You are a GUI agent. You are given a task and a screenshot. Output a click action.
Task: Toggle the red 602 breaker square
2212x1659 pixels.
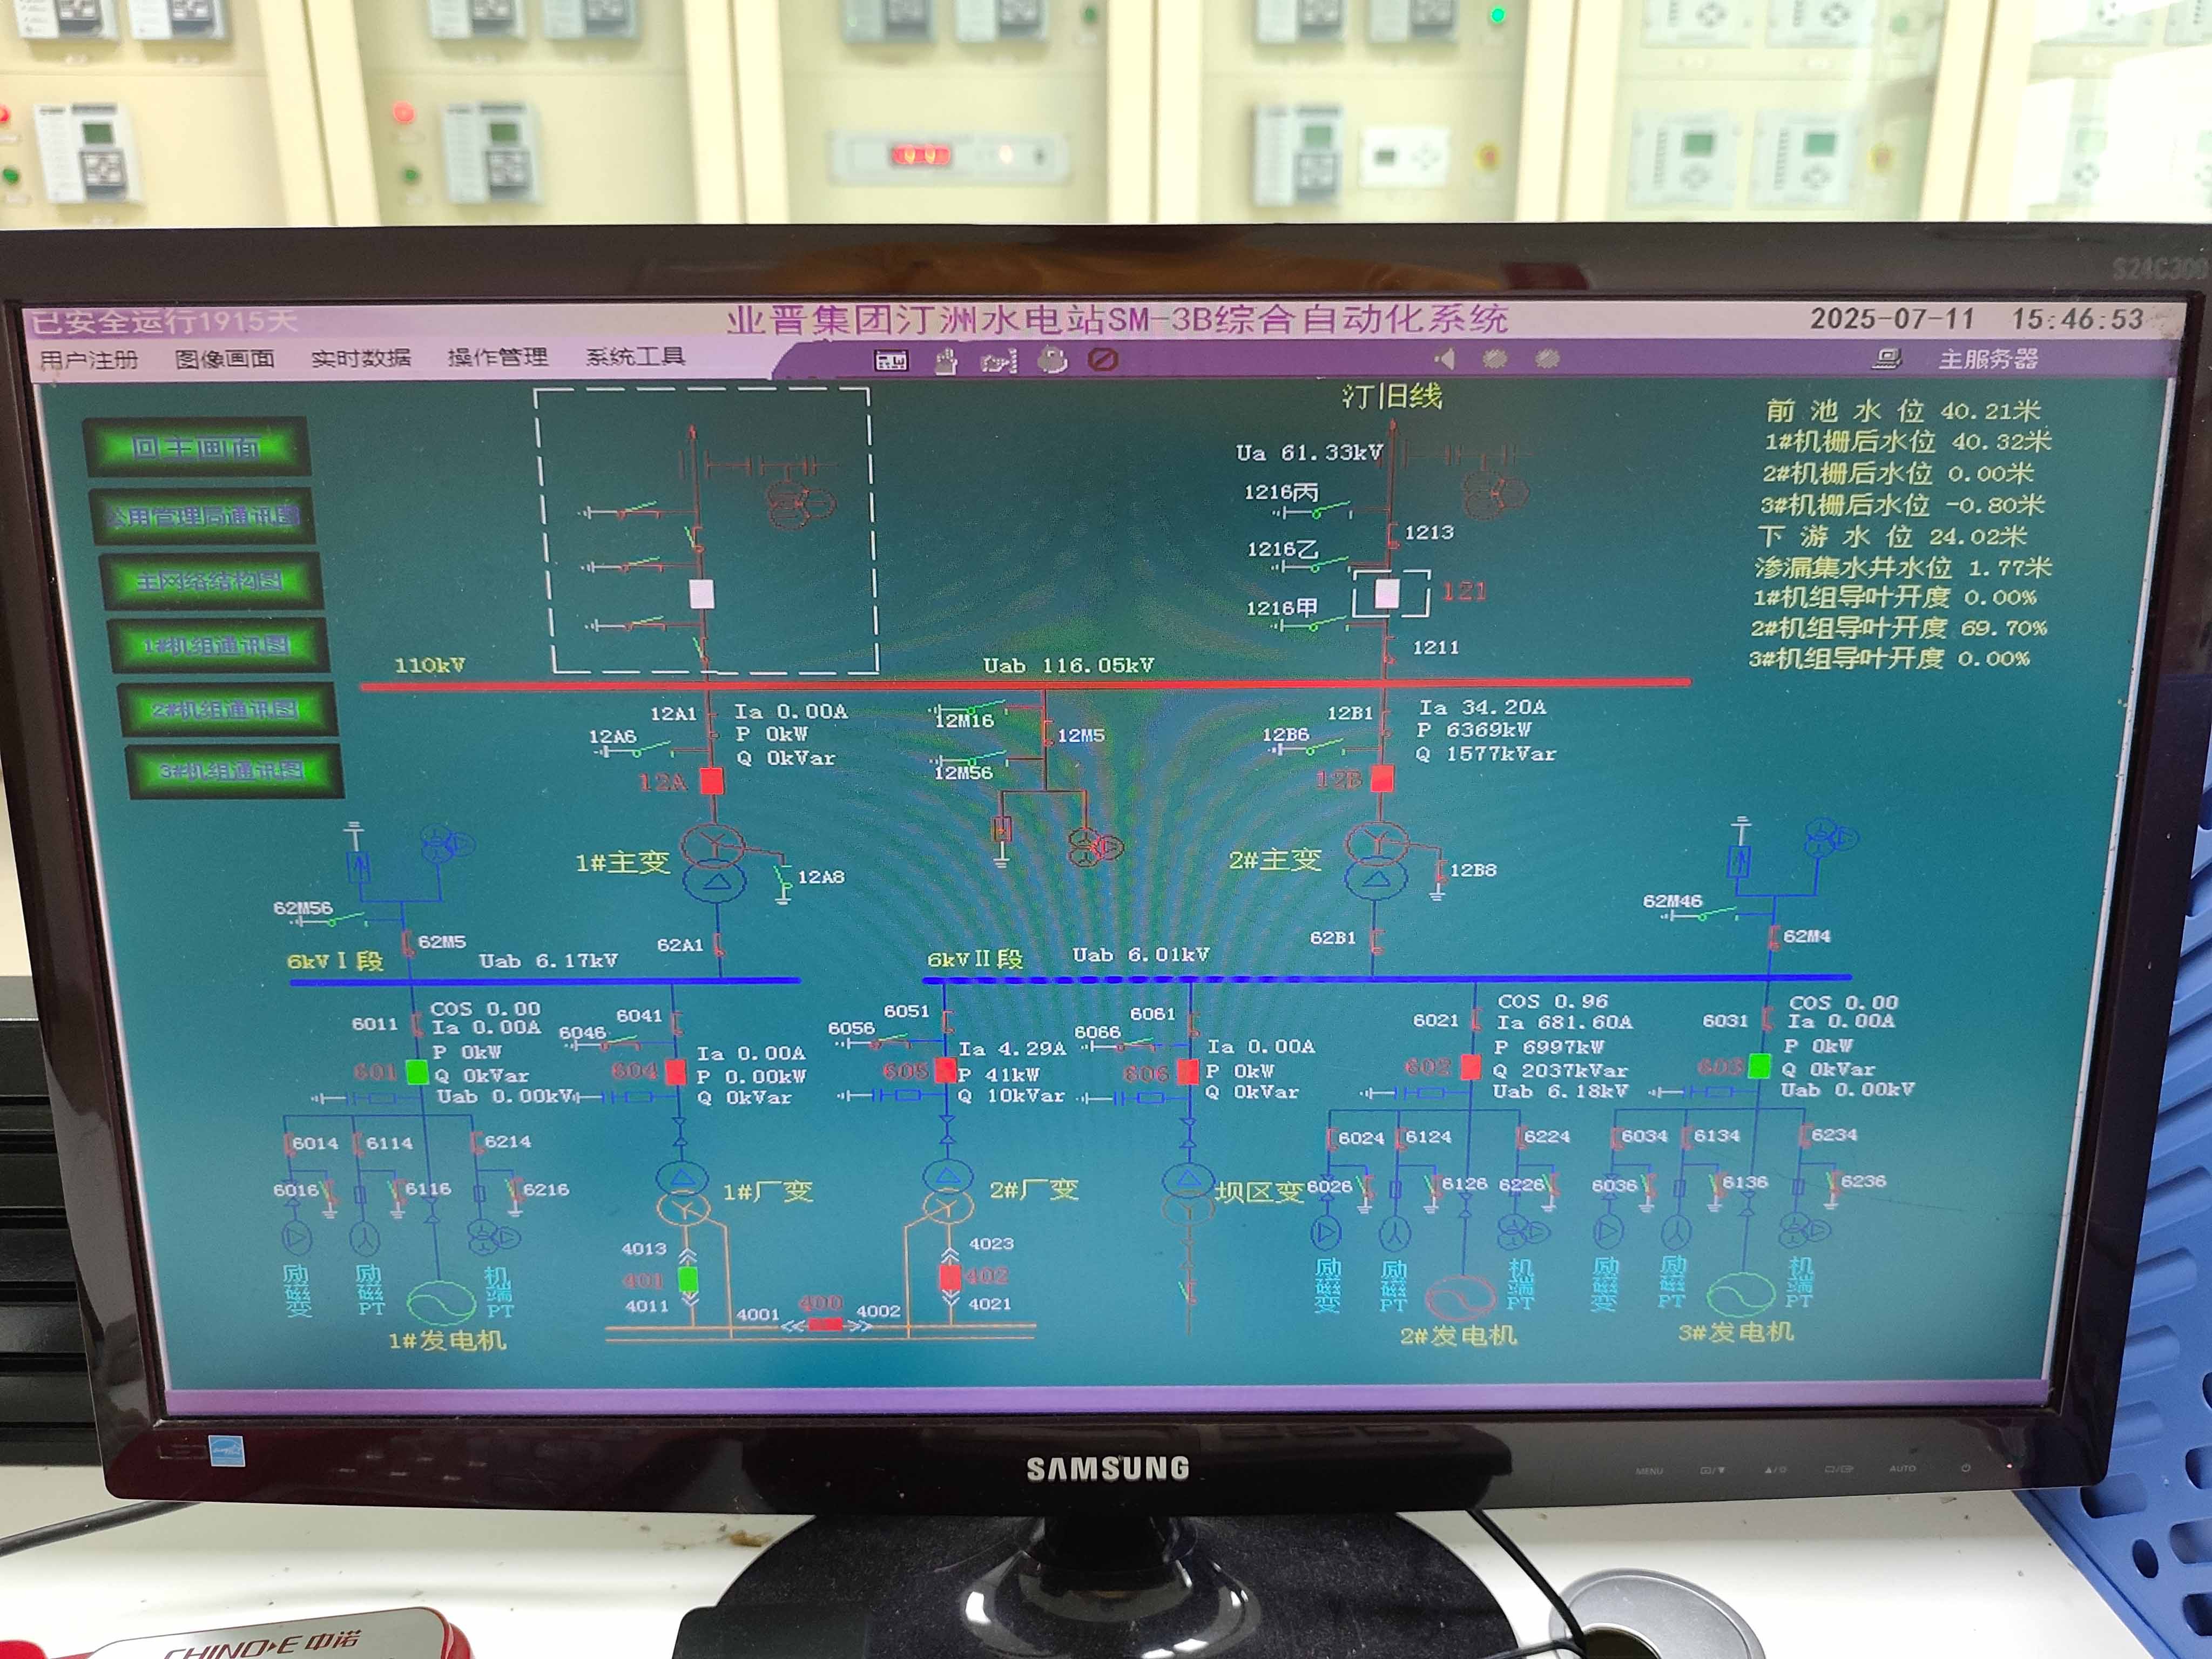point(1470,1066)
